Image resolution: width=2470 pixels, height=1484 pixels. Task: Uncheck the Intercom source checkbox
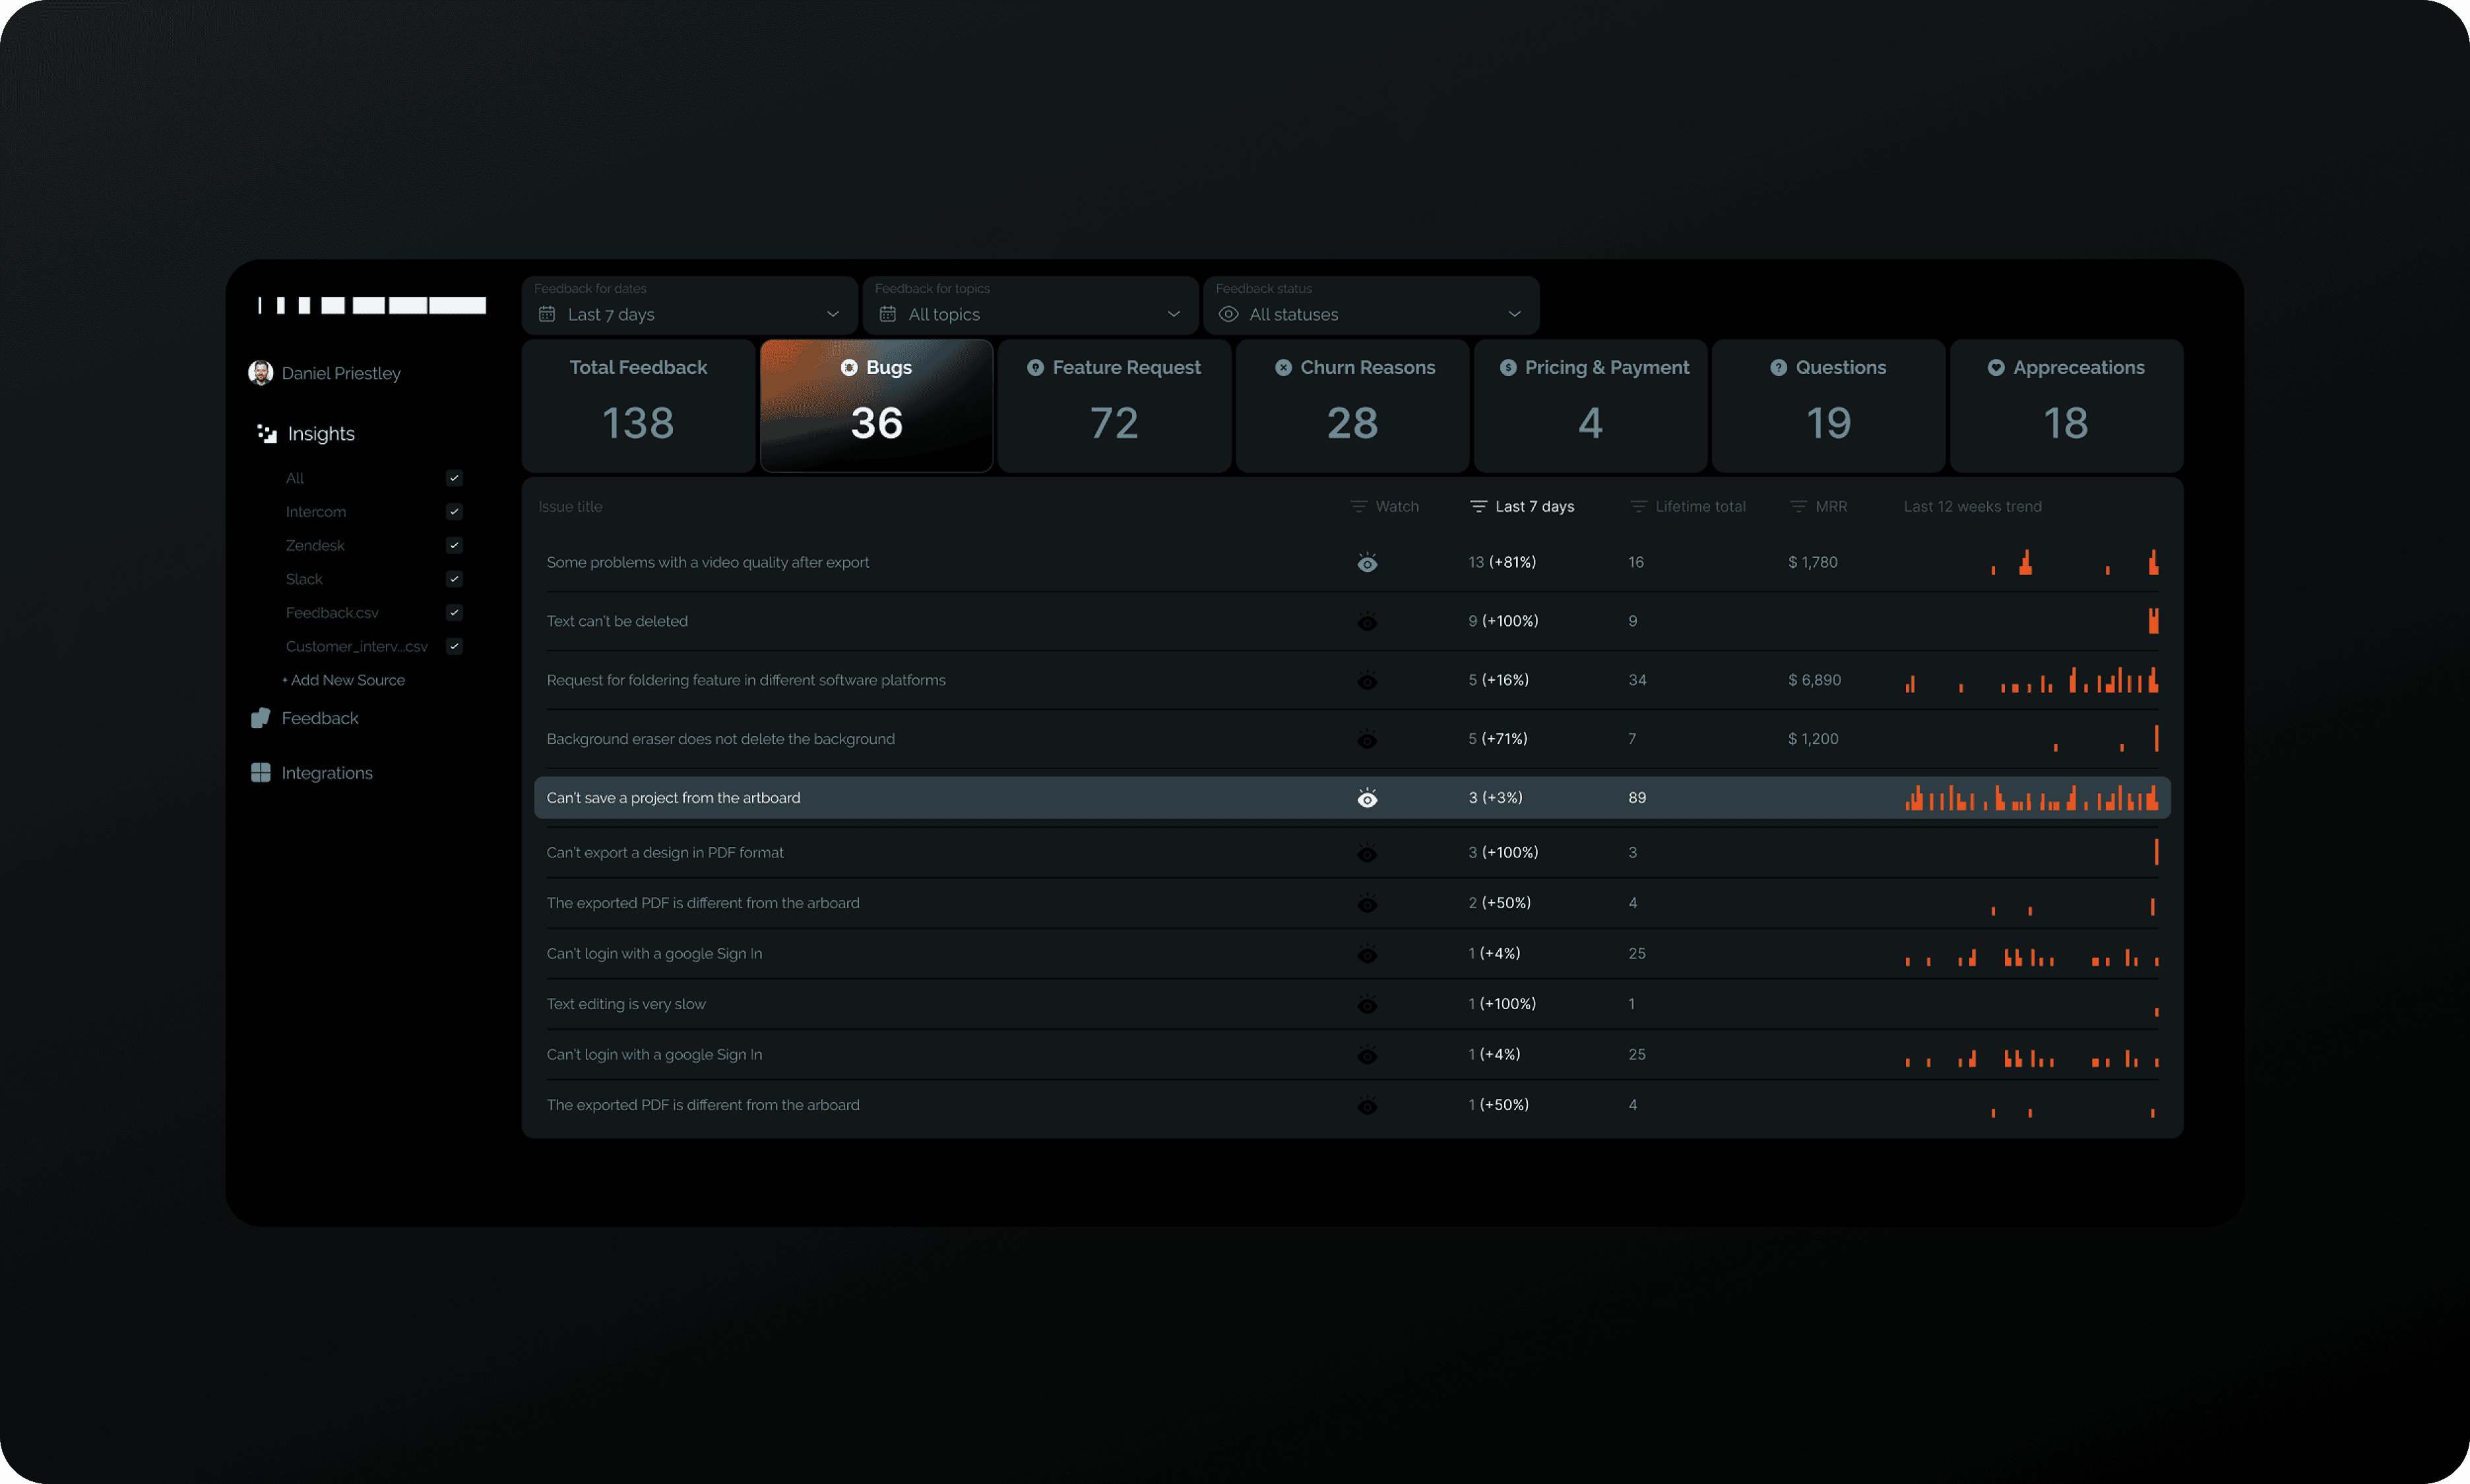pos(454,512)
